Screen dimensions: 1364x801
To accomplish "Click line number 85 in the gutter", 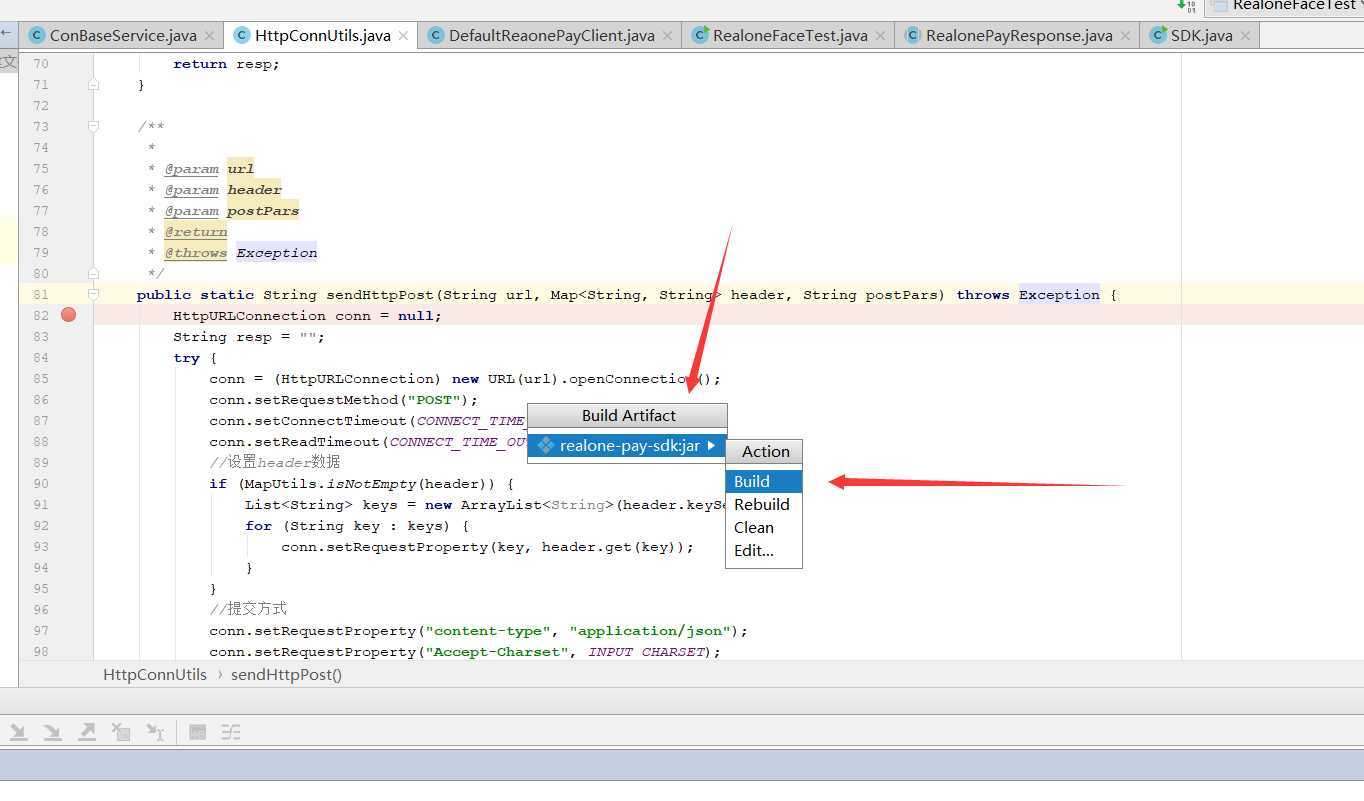I will [x=40, y=378].
